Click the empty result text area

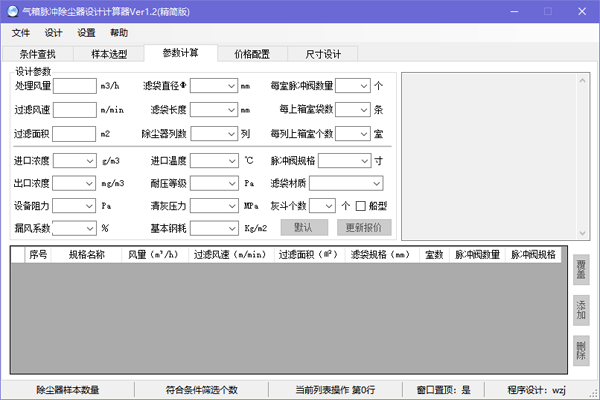click(489, 157)
